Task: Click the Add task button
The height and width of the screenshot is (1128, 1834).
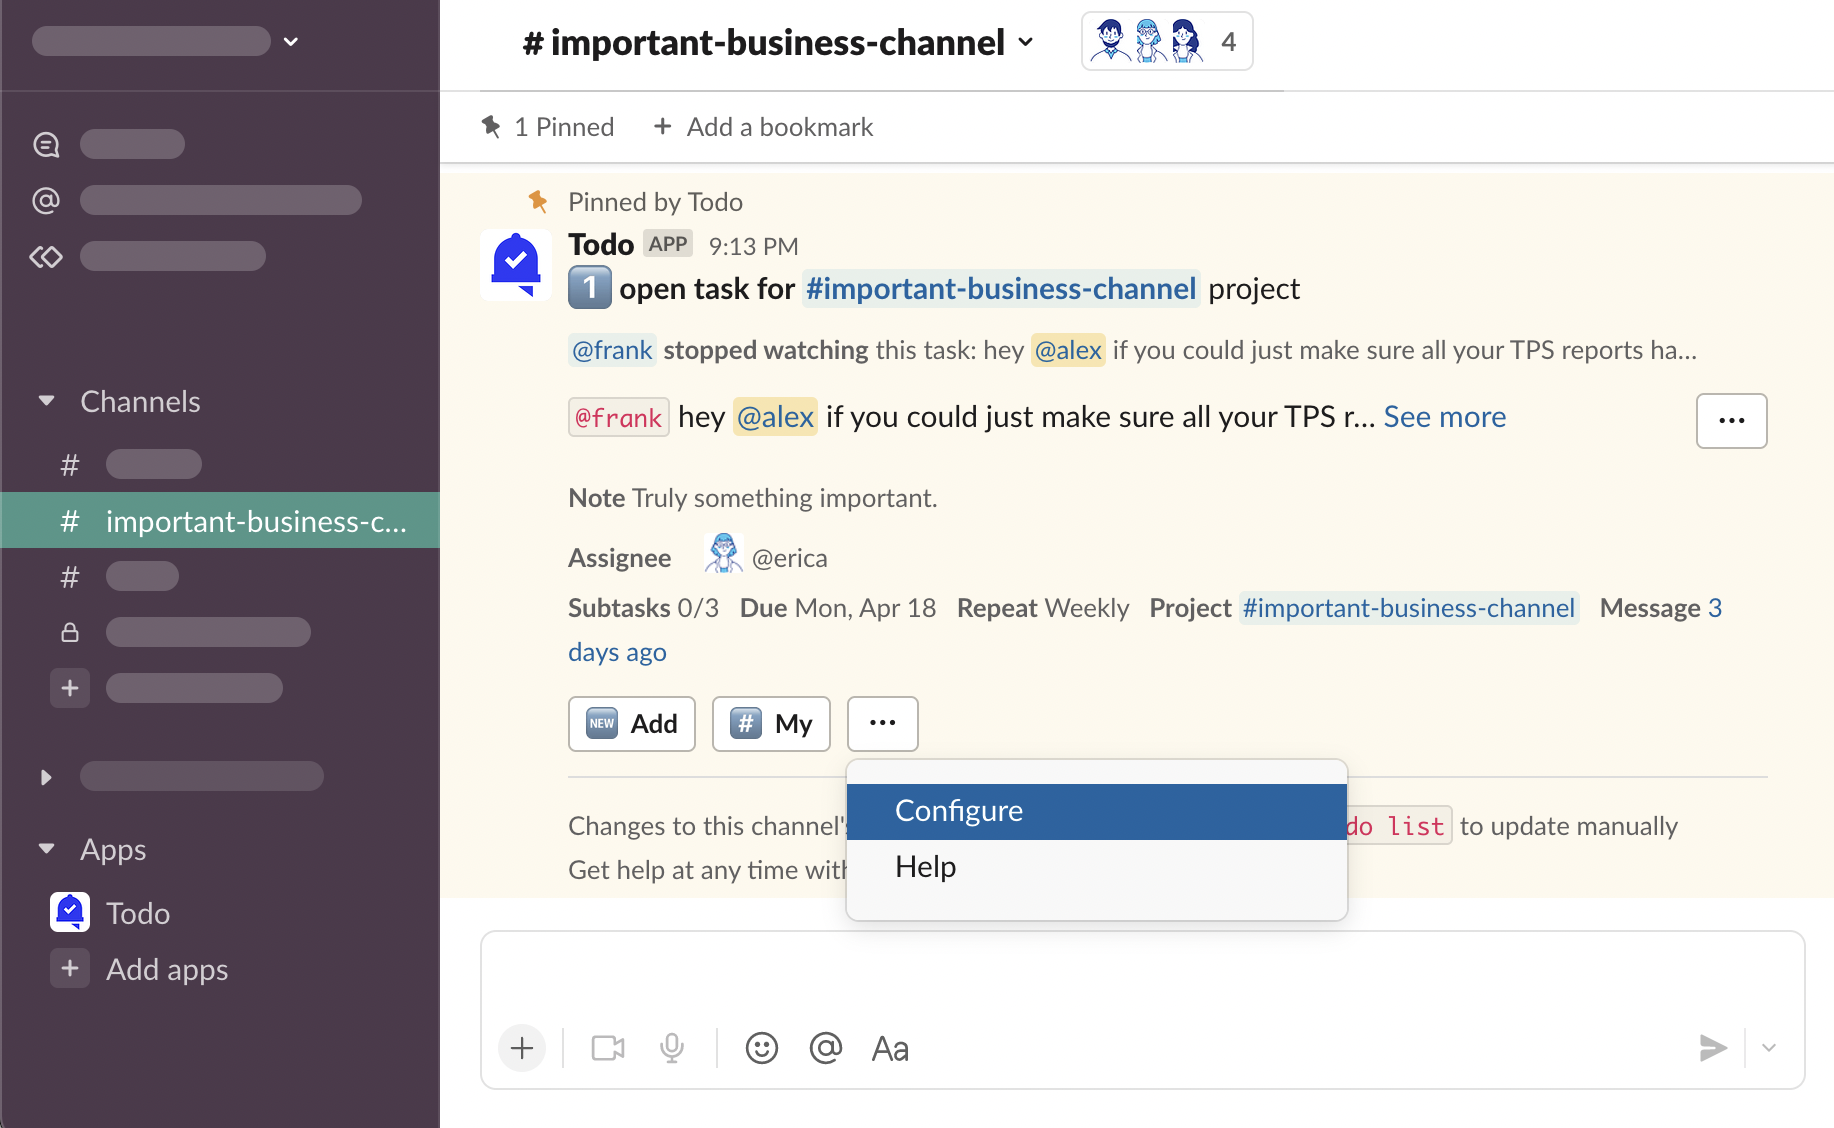Action: pos(631,723)
